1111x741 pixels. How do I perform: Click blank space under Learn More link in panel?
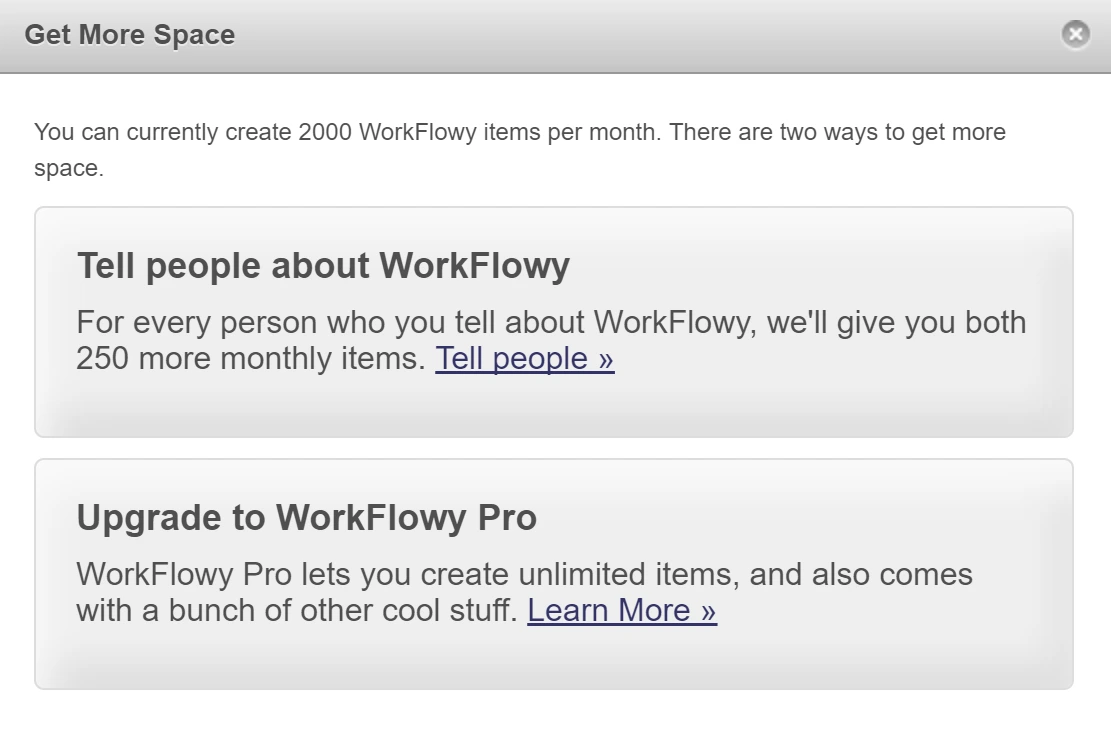[x=553, y=657]
